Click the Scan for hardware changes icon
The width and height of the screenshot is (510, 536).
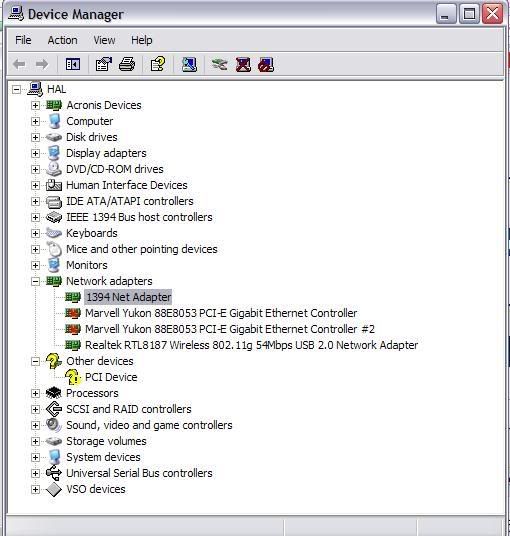(189, 64)
